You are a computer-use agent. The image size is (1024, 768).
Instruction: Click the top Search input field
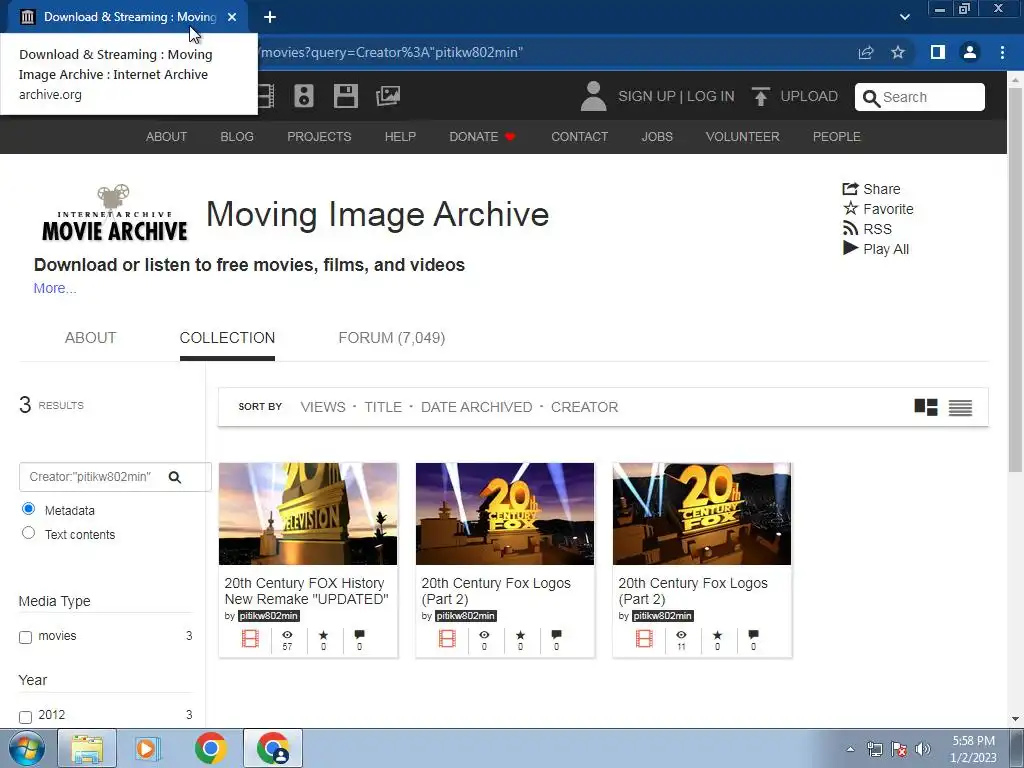point(920,97)
